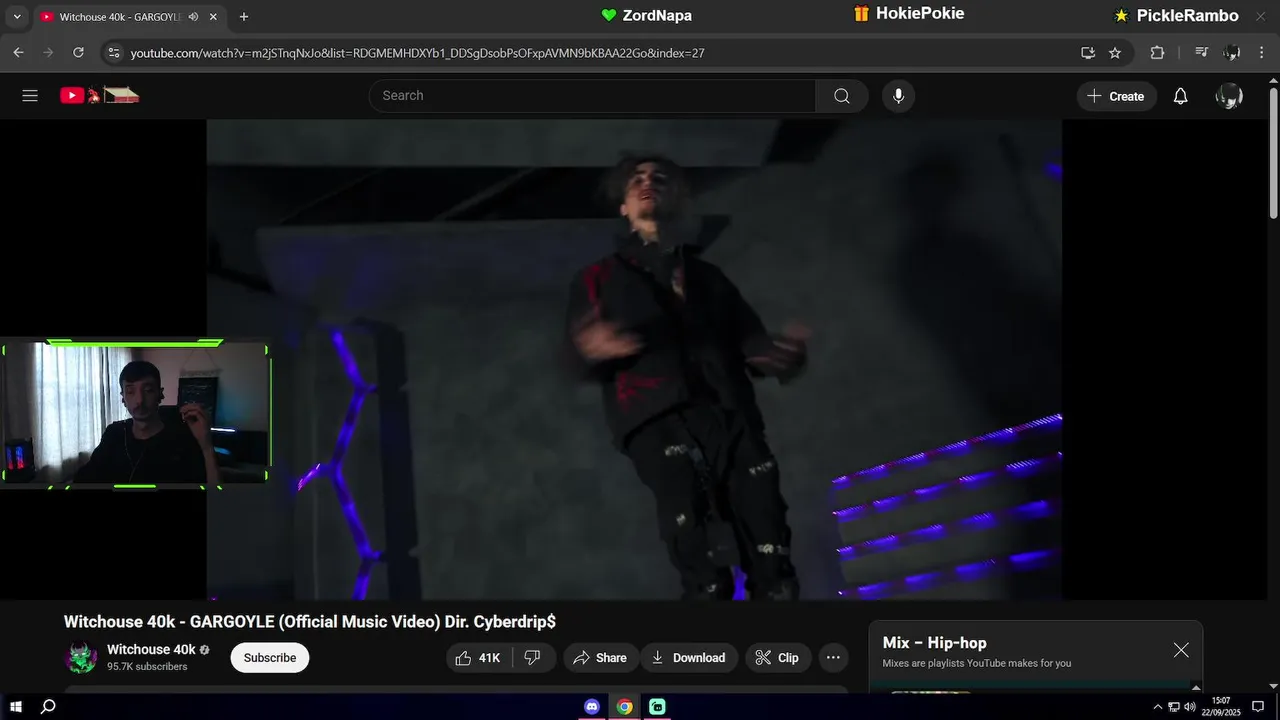This screenshot has height=720, width=1280.
Task: Install YouTube app icon in address bar
Action: 1088,53
